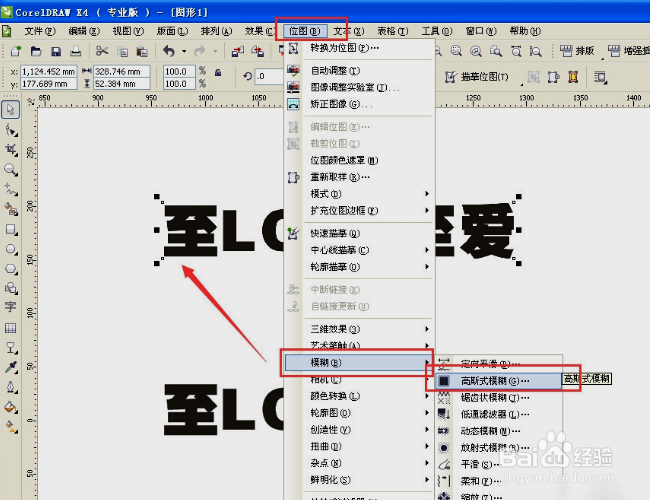Open the 帮助 menu
Screen dimensions: 650x500
(525, 31)
